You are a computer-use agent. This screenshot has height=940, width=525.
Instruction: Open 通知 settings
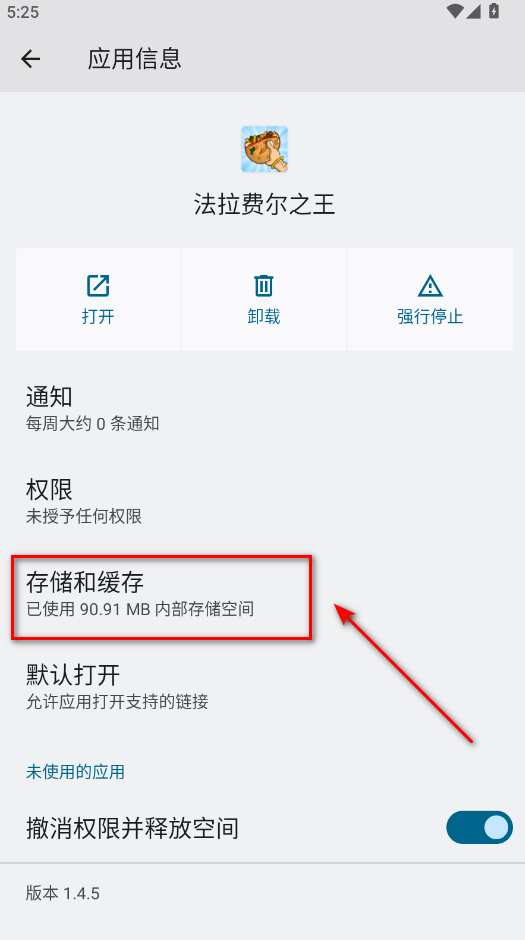[262, 409]
